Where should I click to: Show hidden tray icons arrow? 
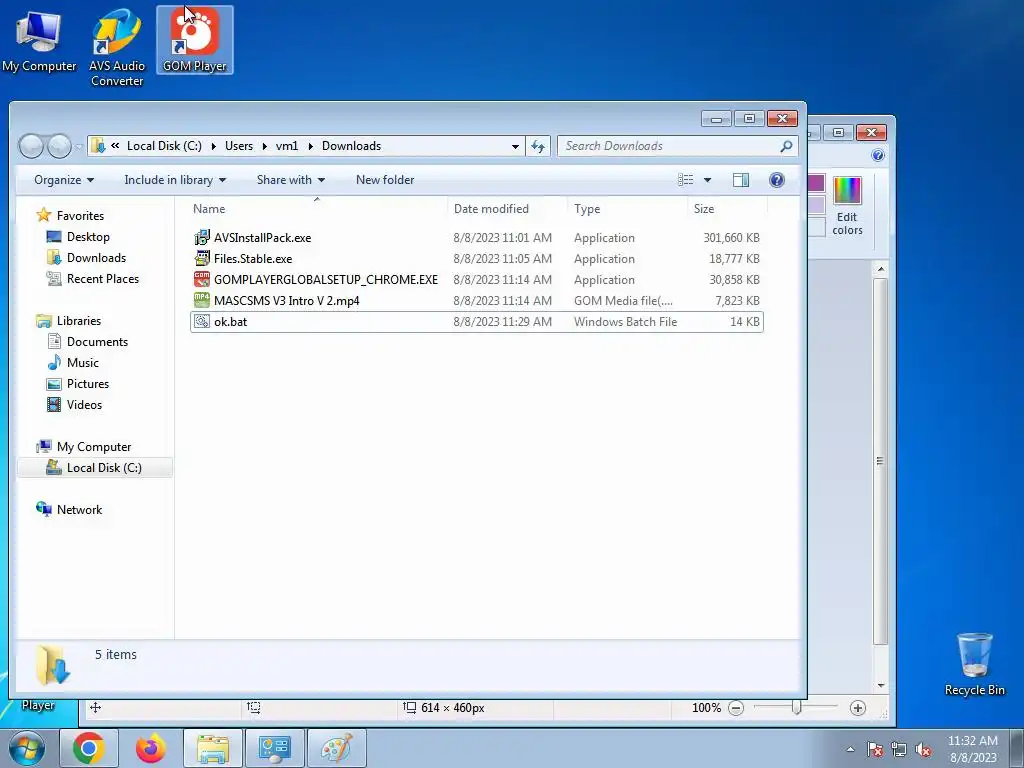click(850, 750)
